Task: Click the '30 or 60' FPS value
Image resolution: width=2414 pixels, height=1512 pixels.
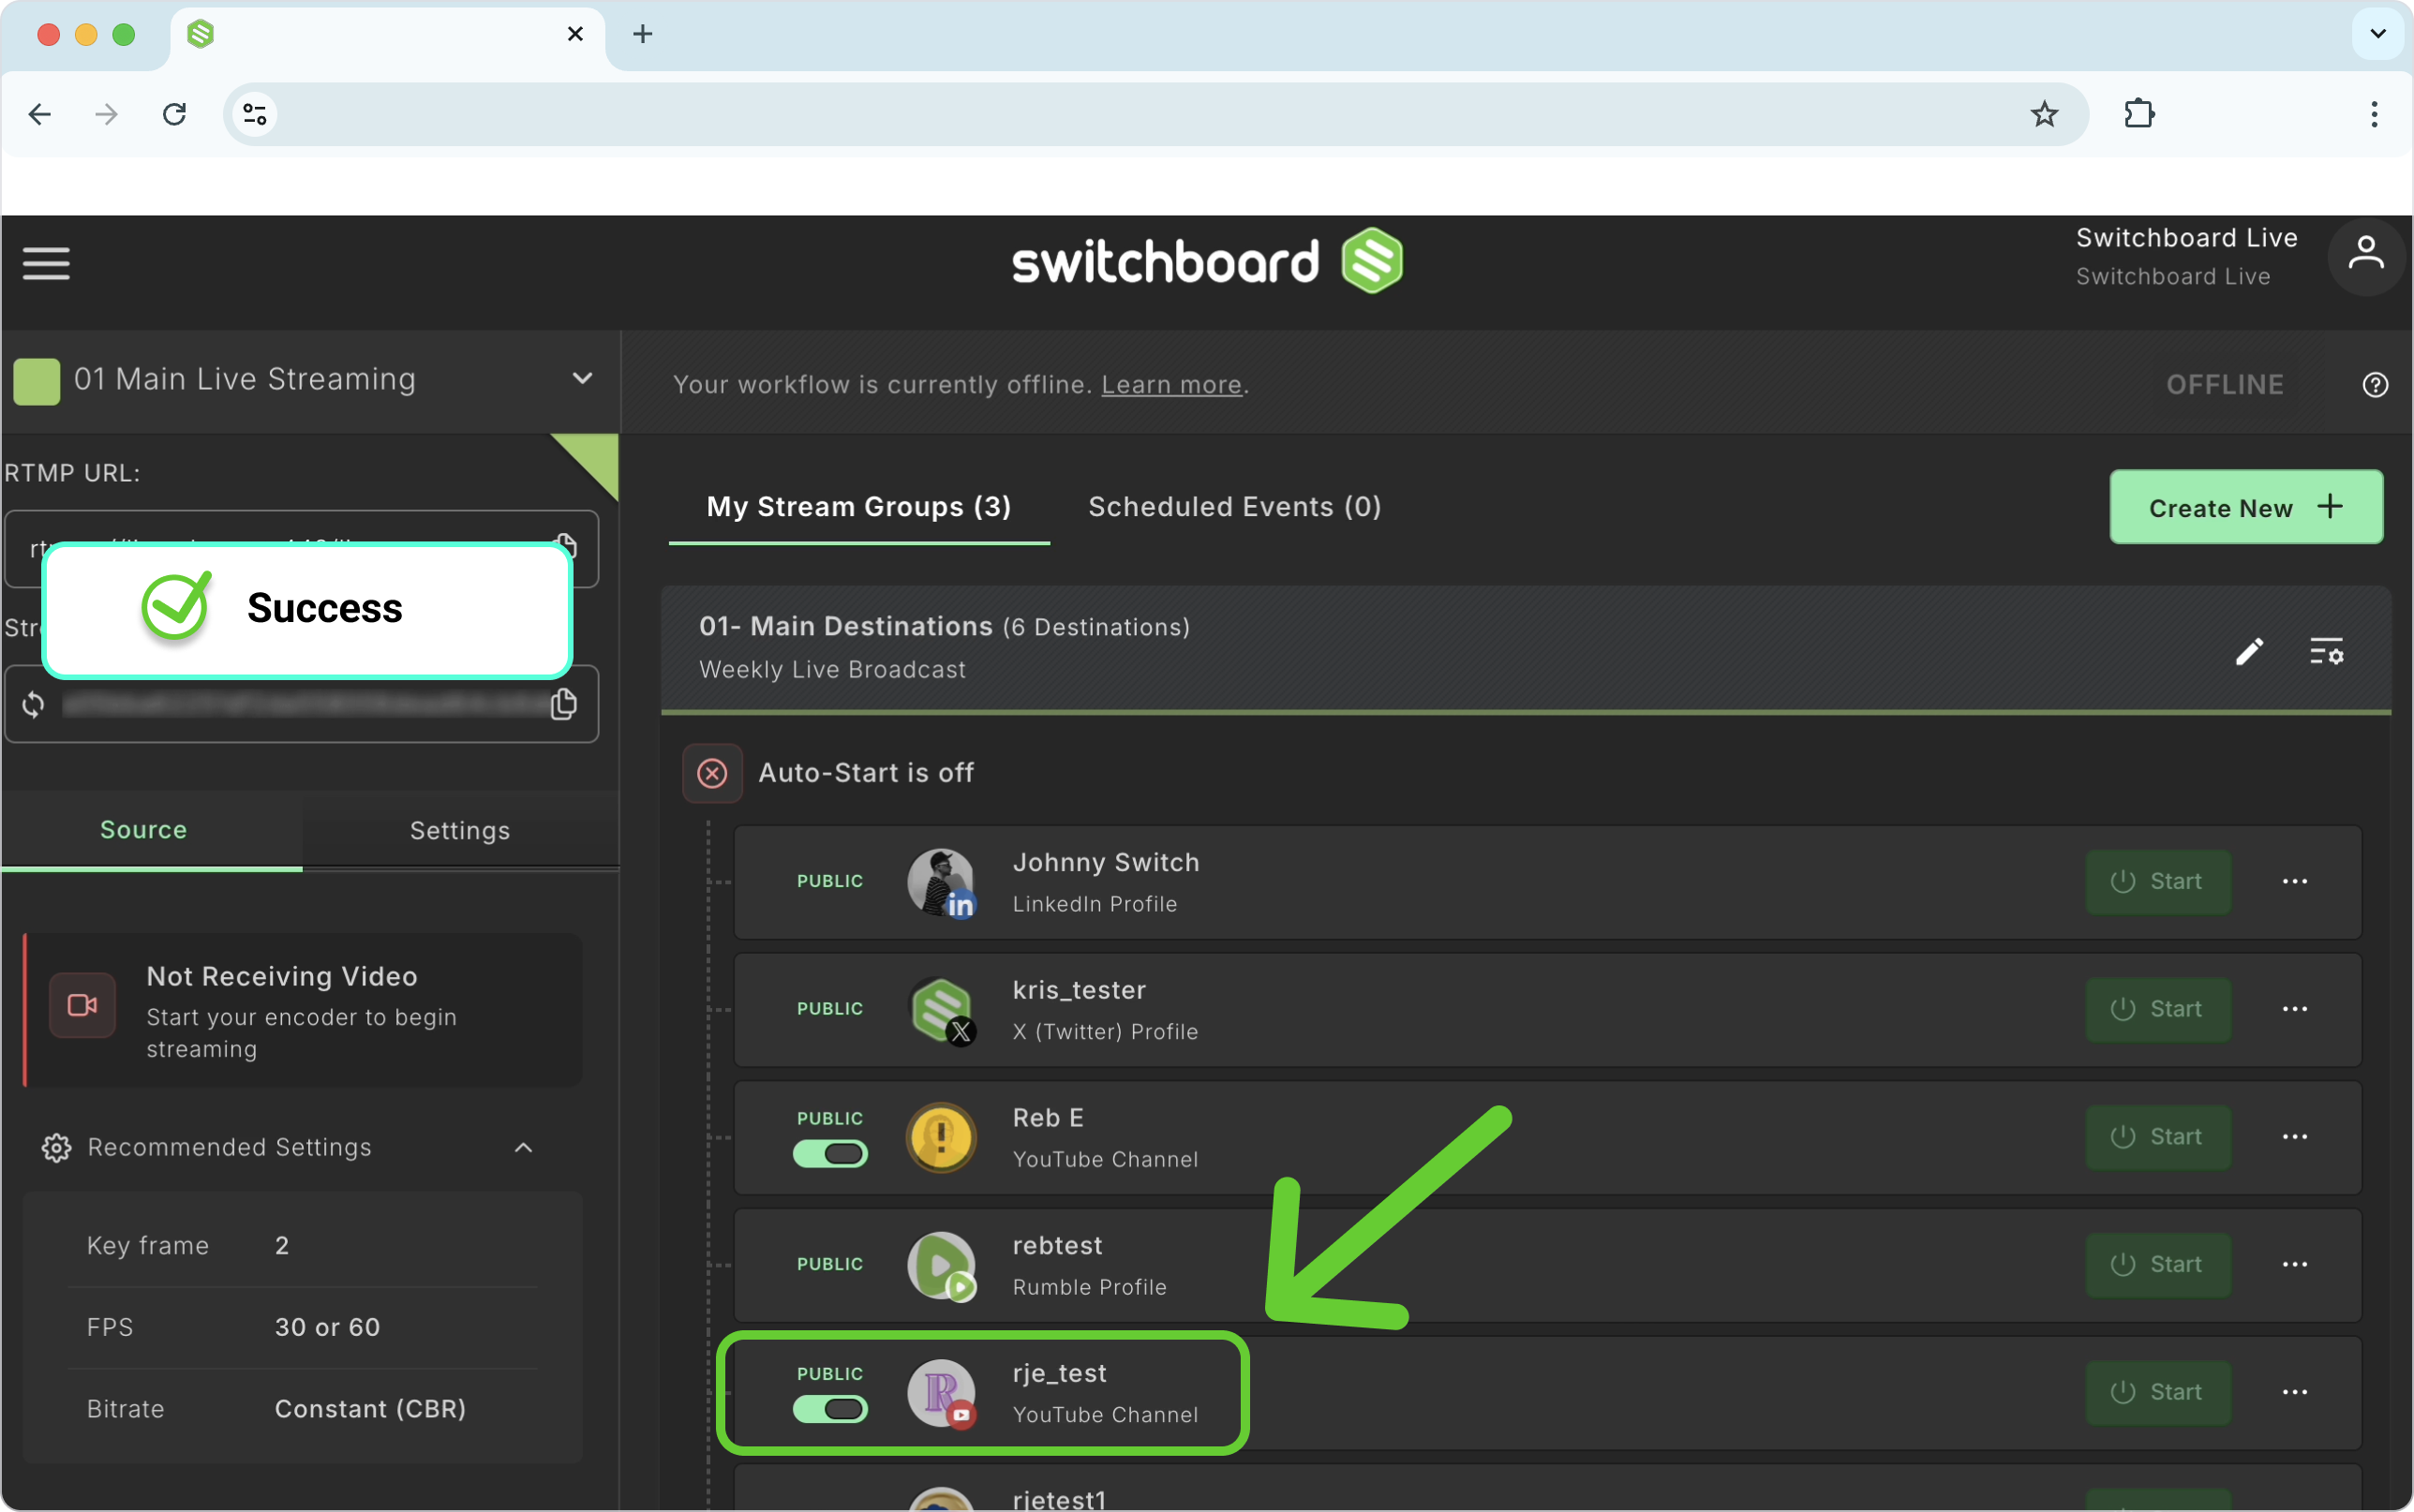Action: pyautogui.click(x=327, y=1327)
